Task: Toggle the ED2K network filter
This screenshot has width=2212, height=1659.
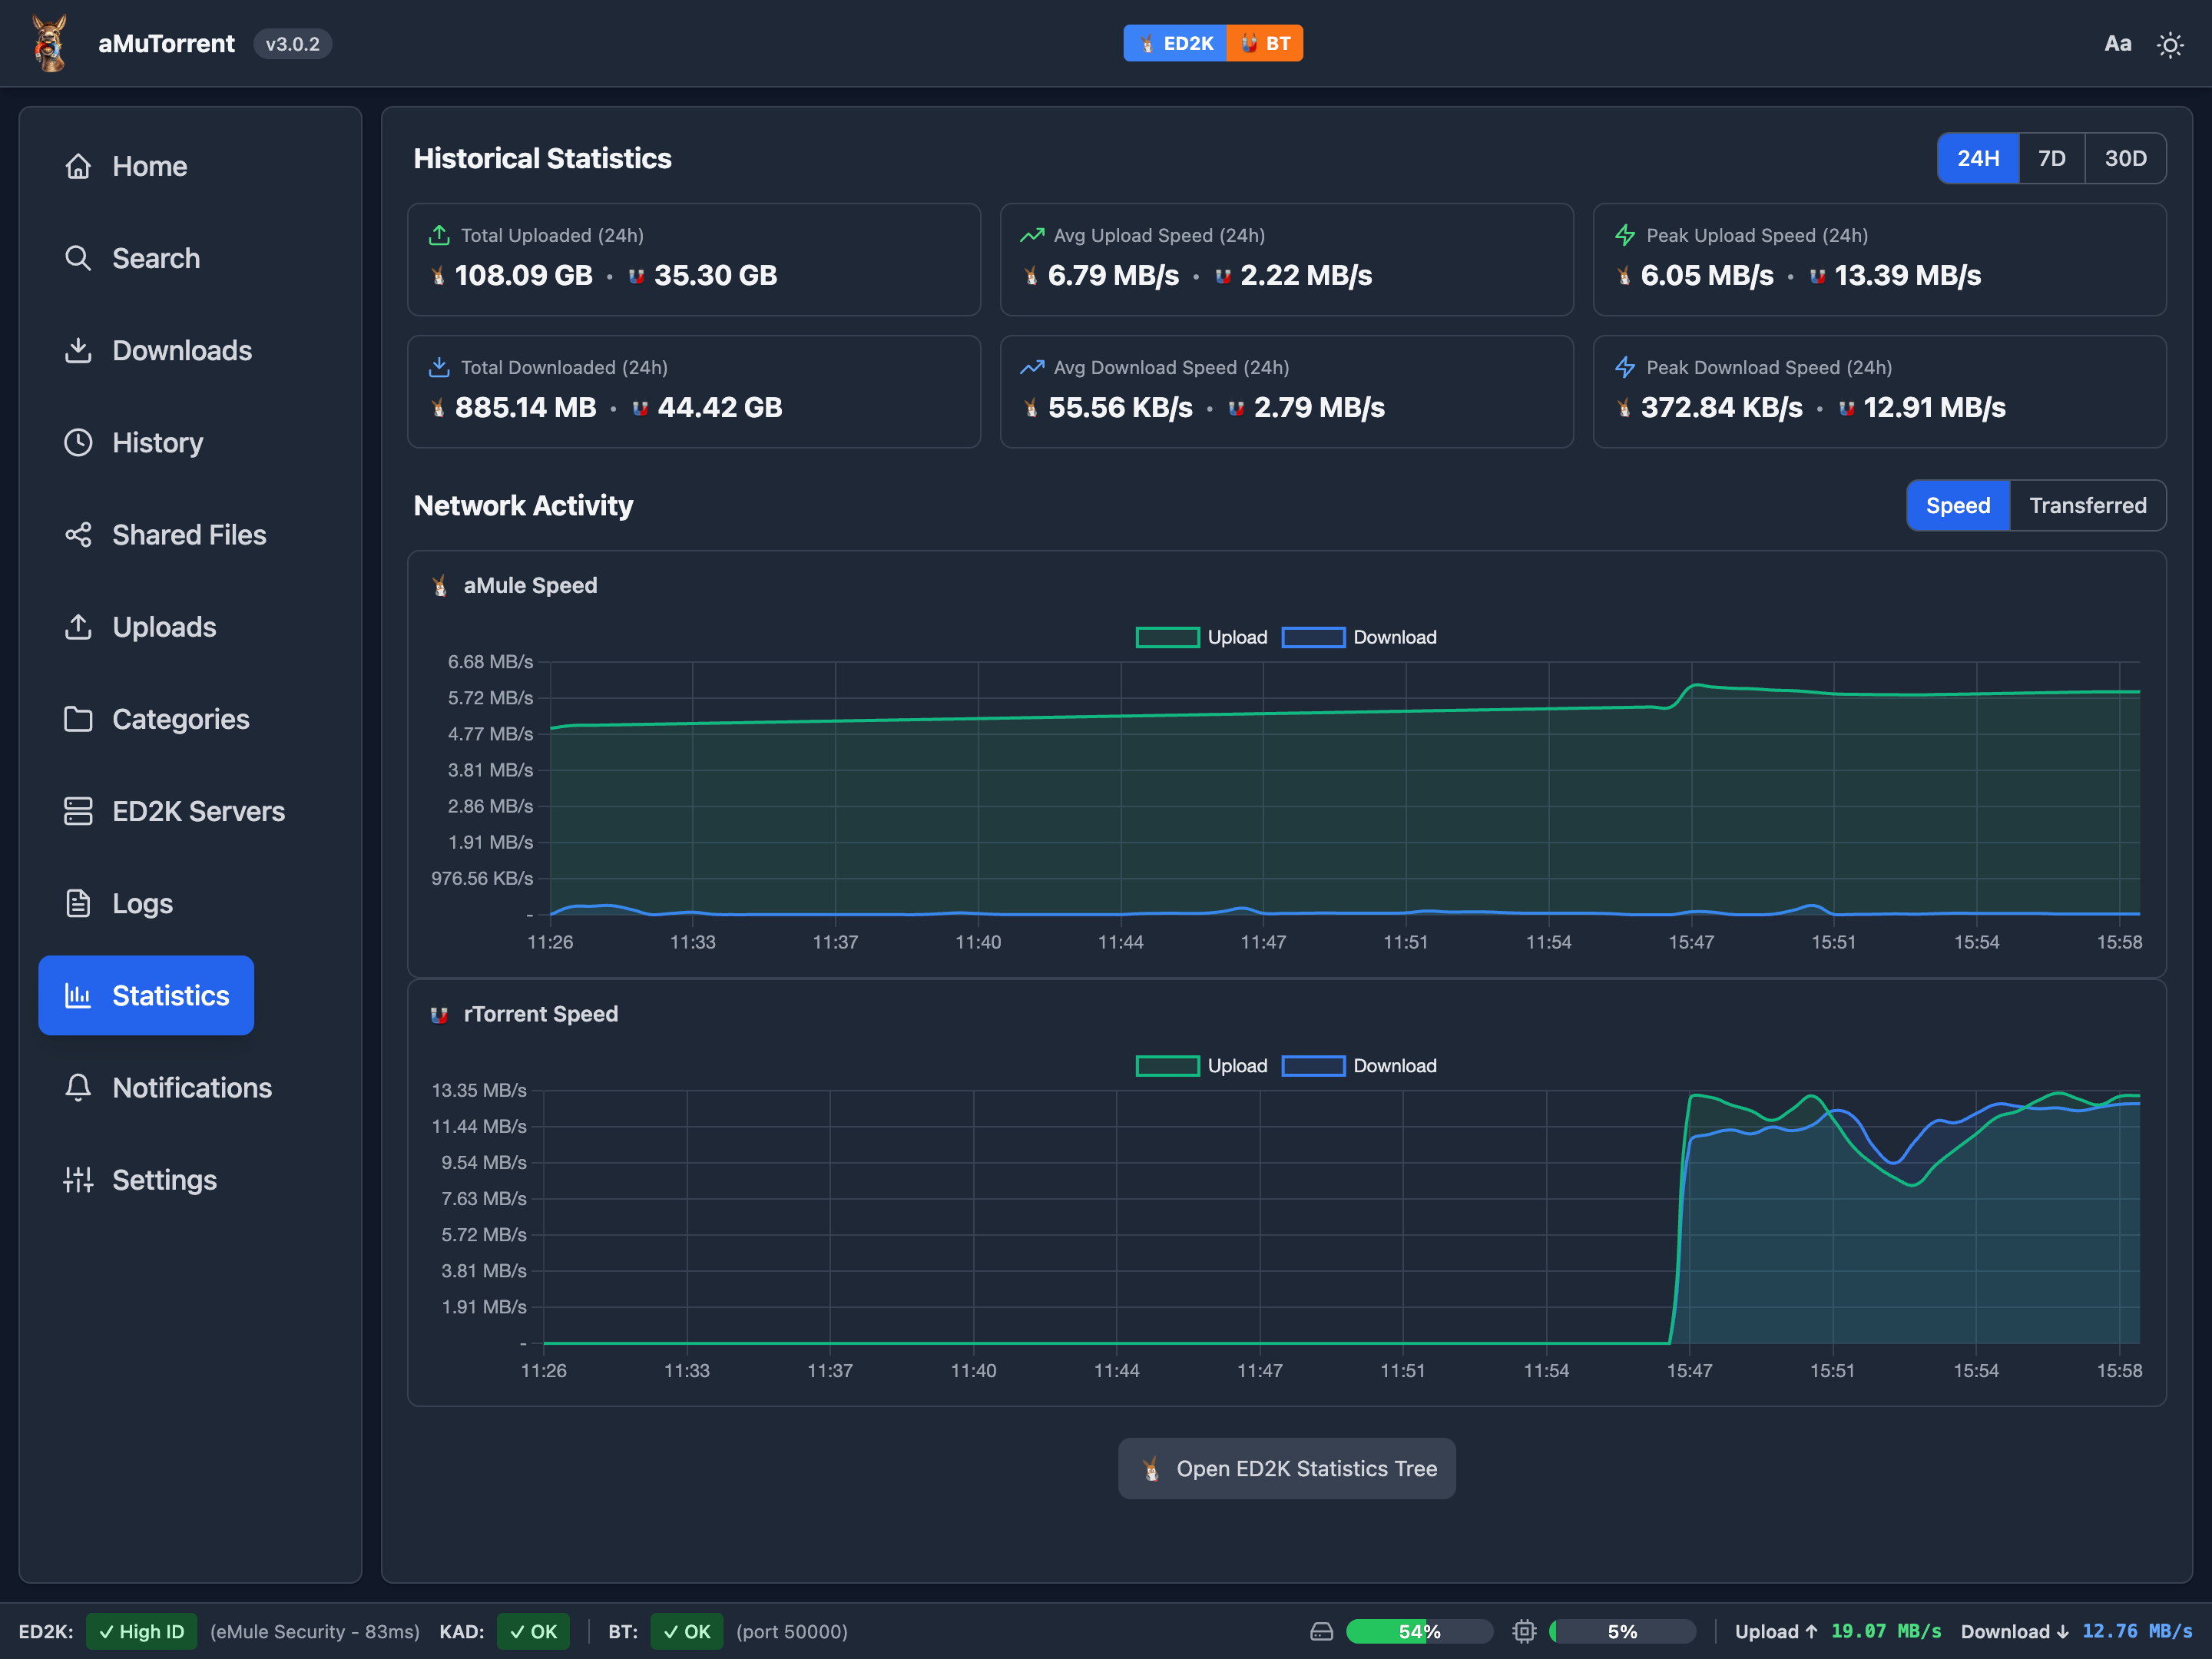Action: pyautogui.click(x=1175, y=43)
